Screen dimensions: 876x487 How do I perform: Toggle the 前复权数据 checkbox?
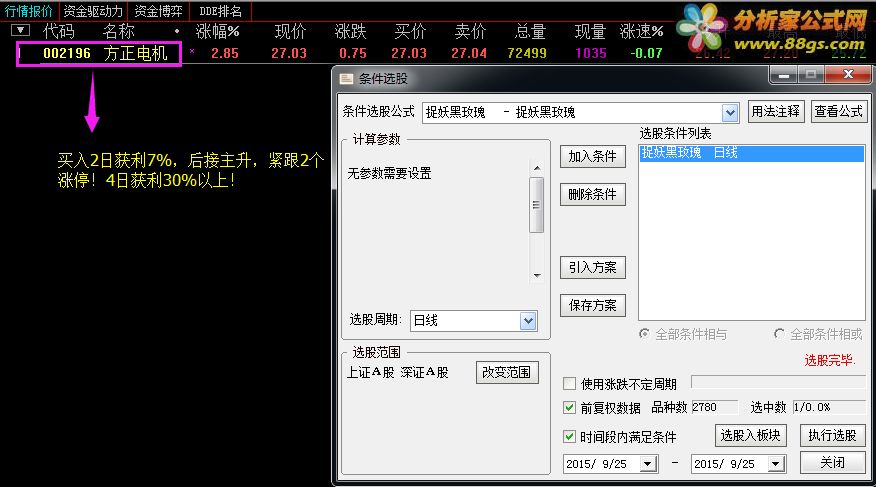pyautogui.click(x=569, y=408)
